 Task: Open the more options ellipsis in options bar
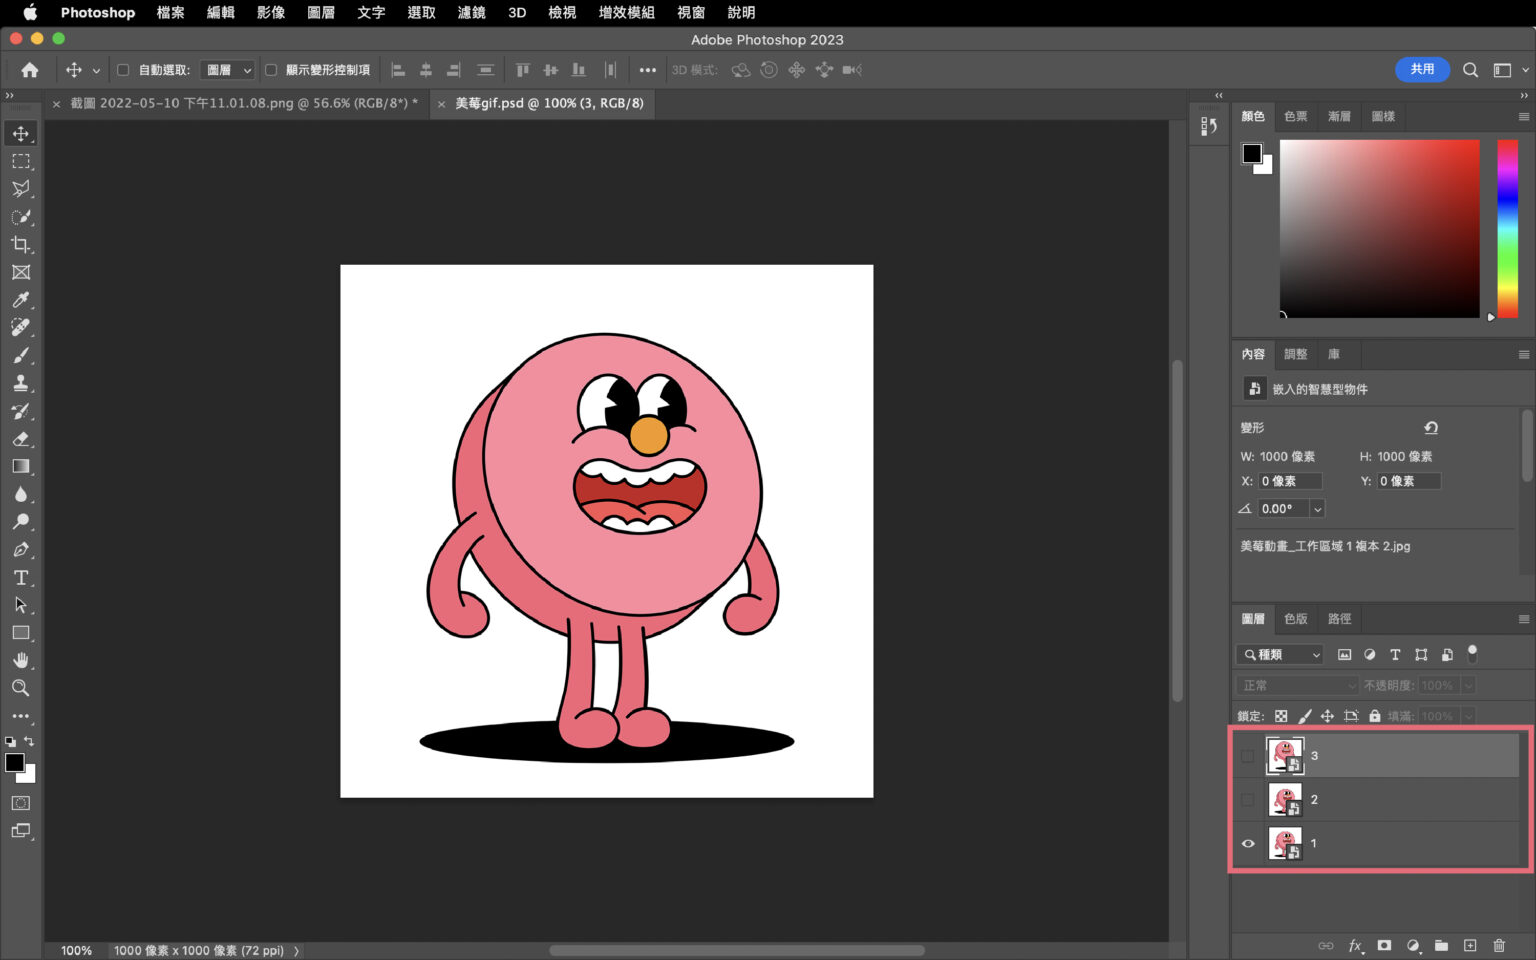pyautogui.click(x=648, y=70)
